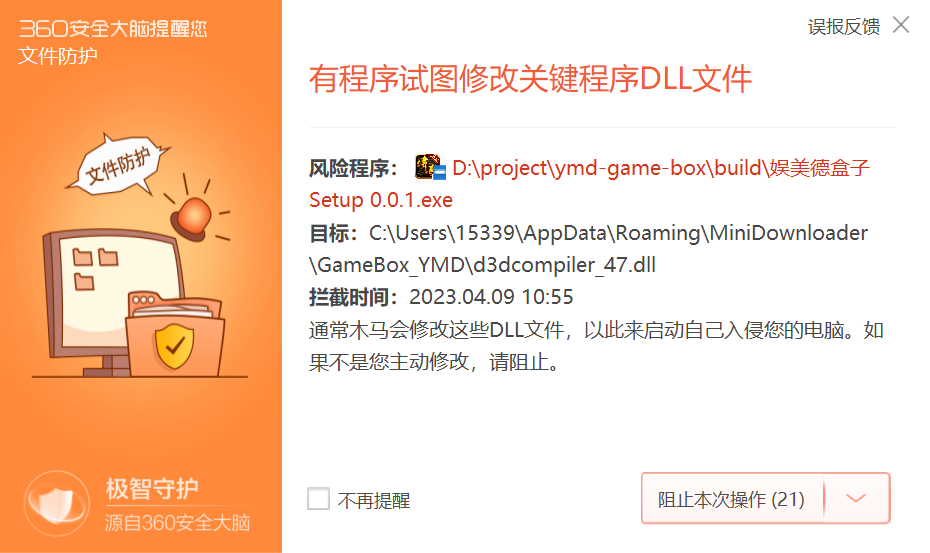Enable the 不再提醒 checkbox
This screenshot has height=553, width=930.
tap(319, 498)
